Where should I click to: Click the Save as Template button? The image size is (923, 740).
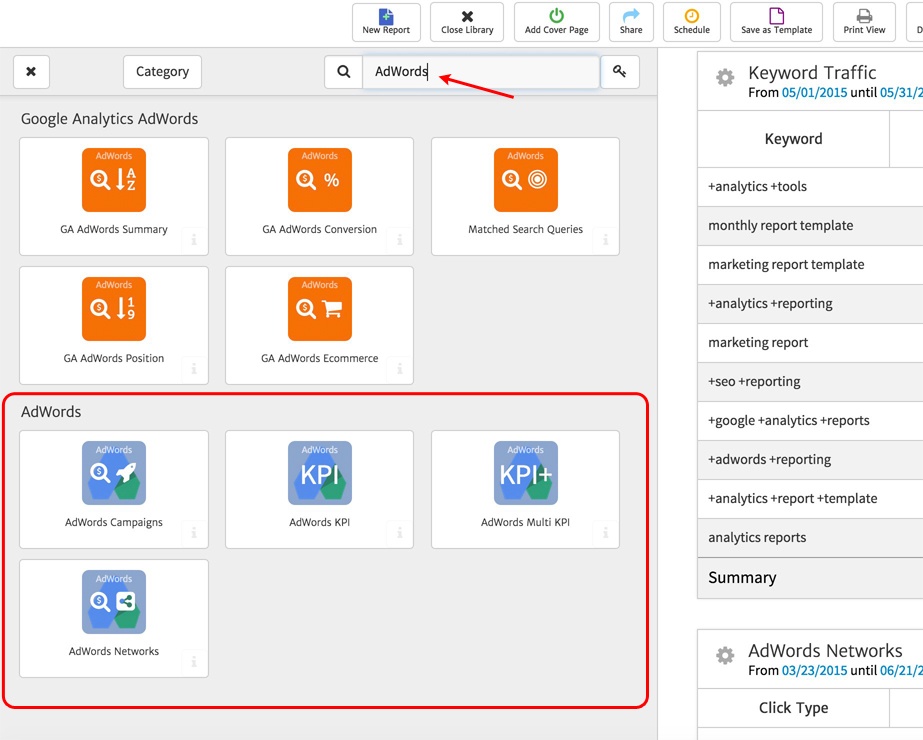775,21
